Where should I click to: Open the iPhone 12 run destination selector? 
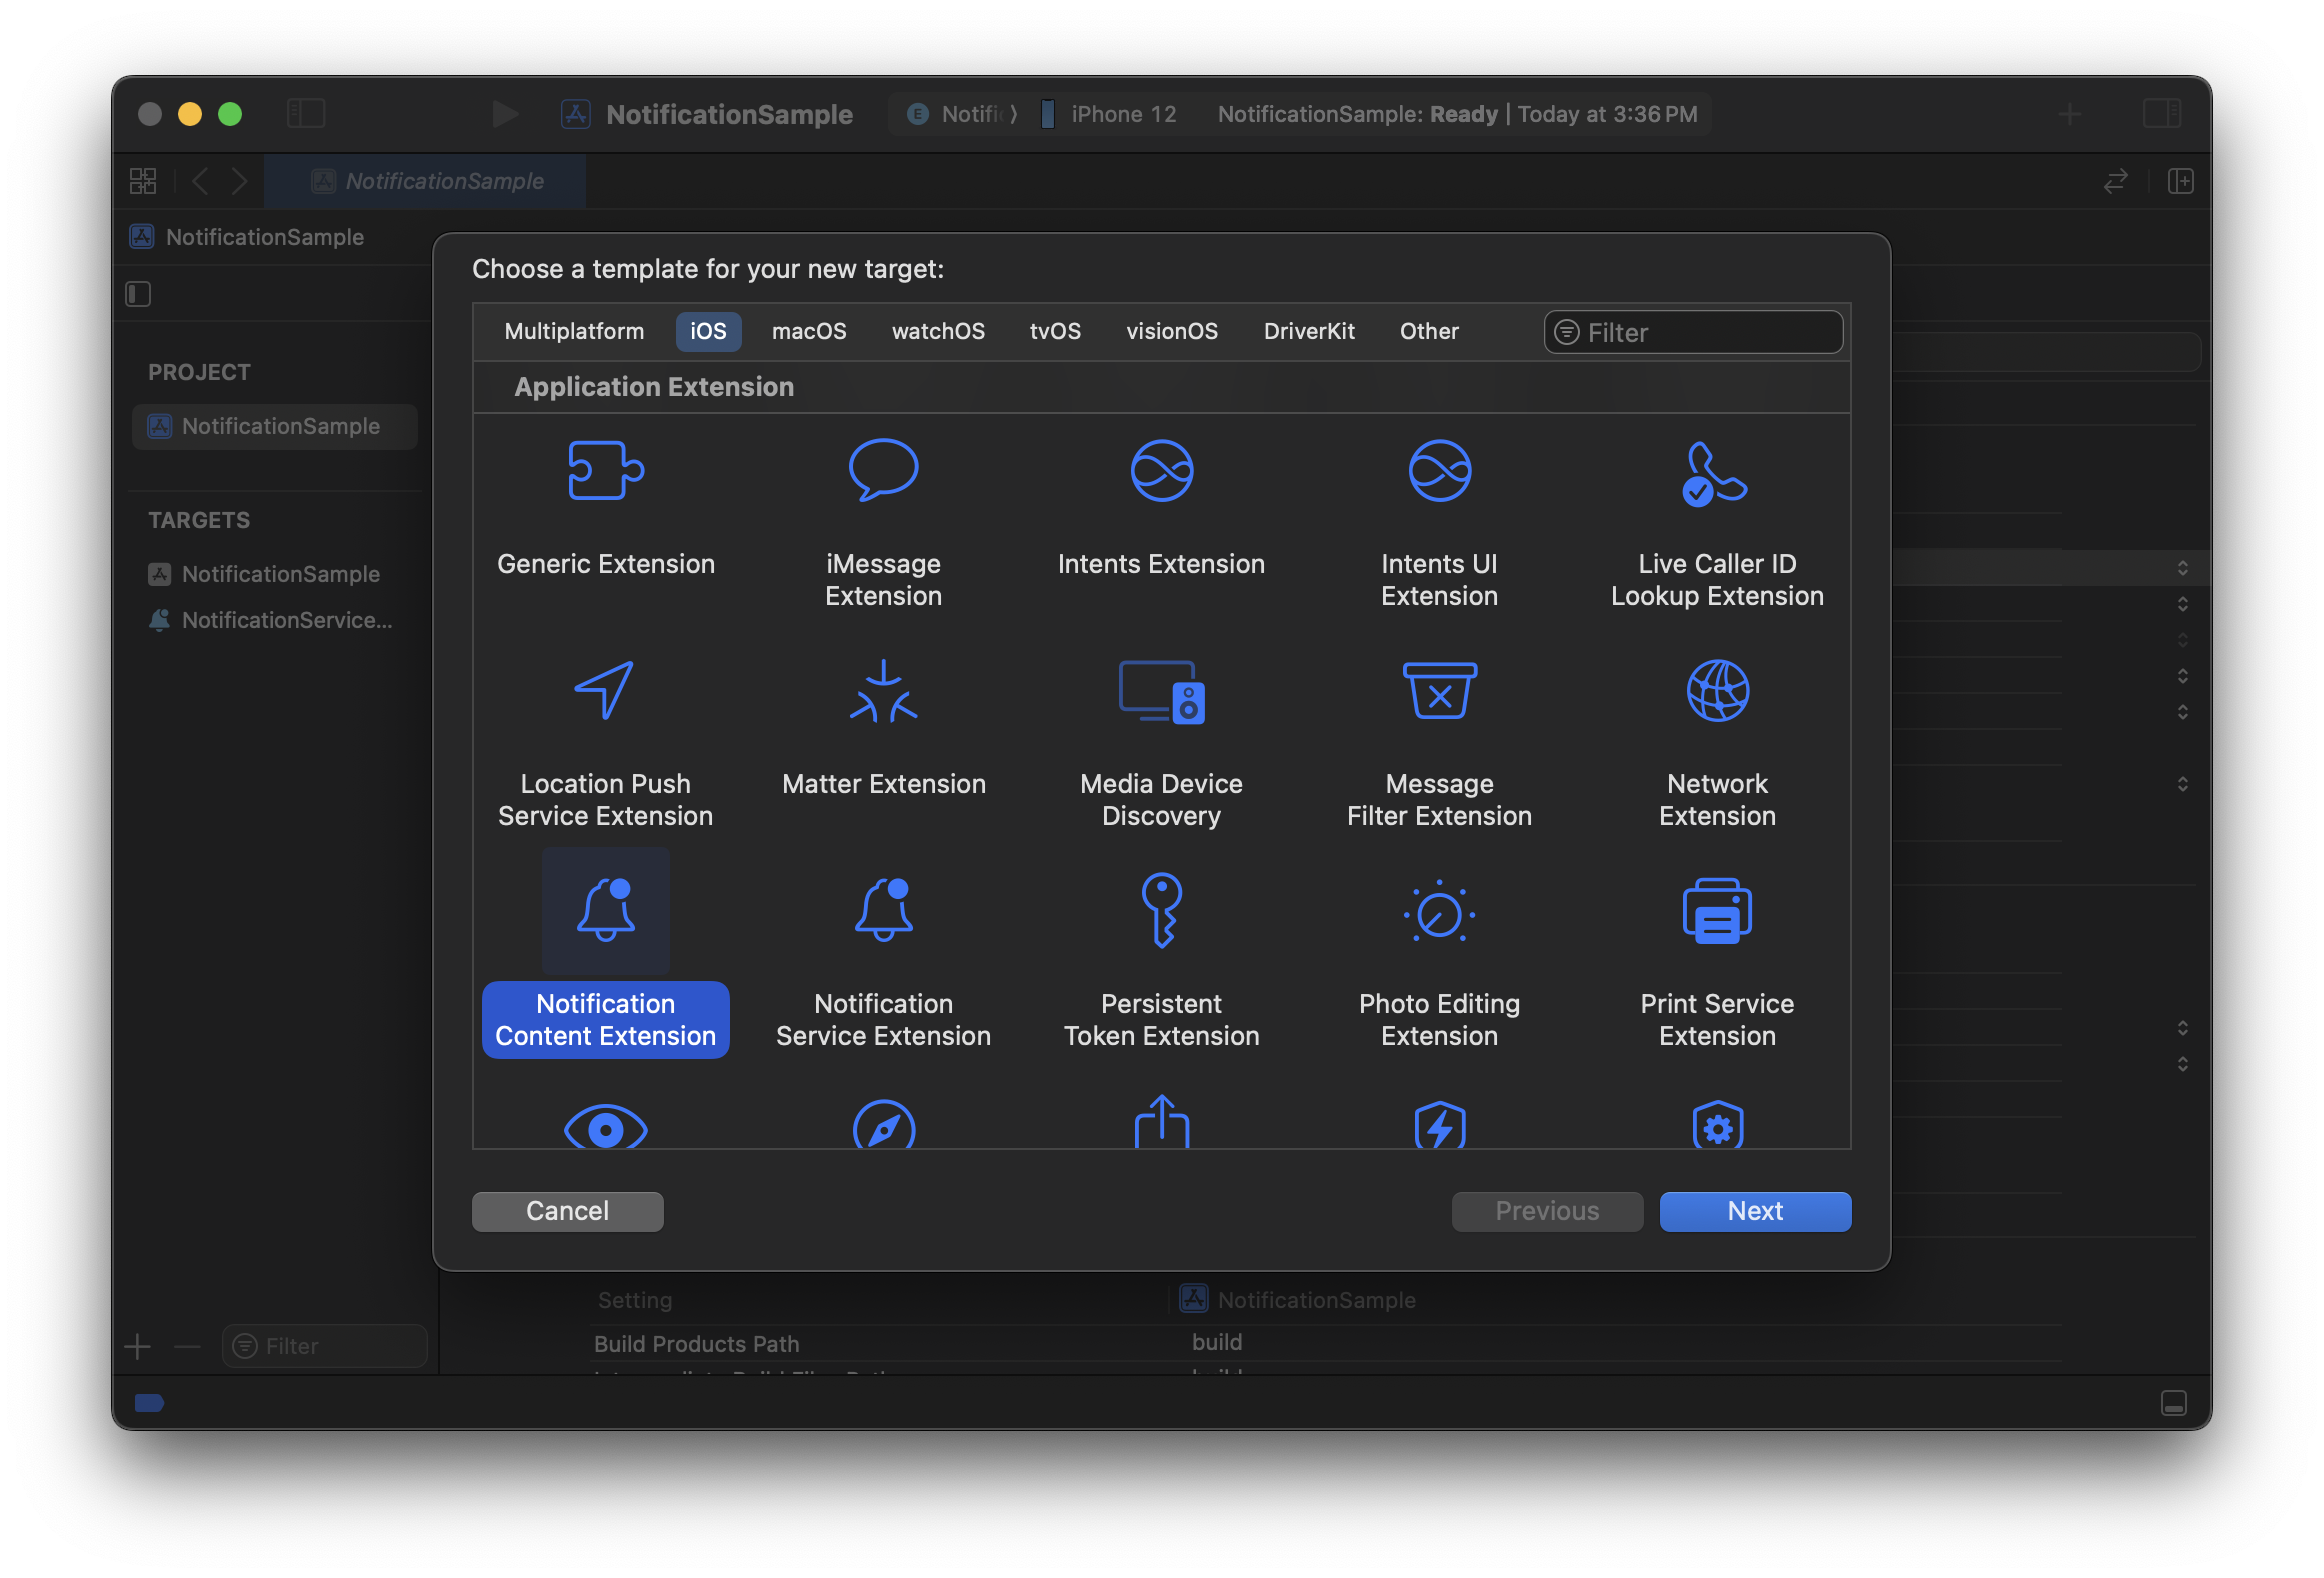coord(1122,114)
